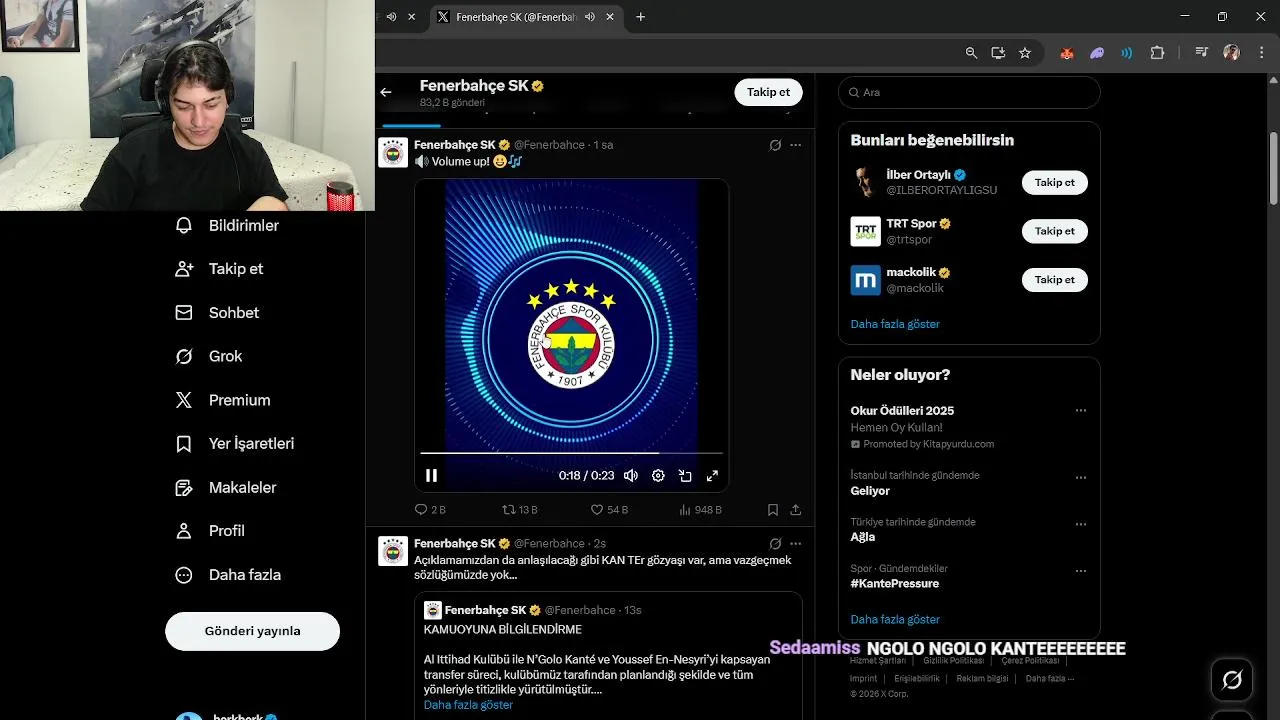1280x720 pixels.
Task: Open the Grok icon in sidebar
Action: 184,356
